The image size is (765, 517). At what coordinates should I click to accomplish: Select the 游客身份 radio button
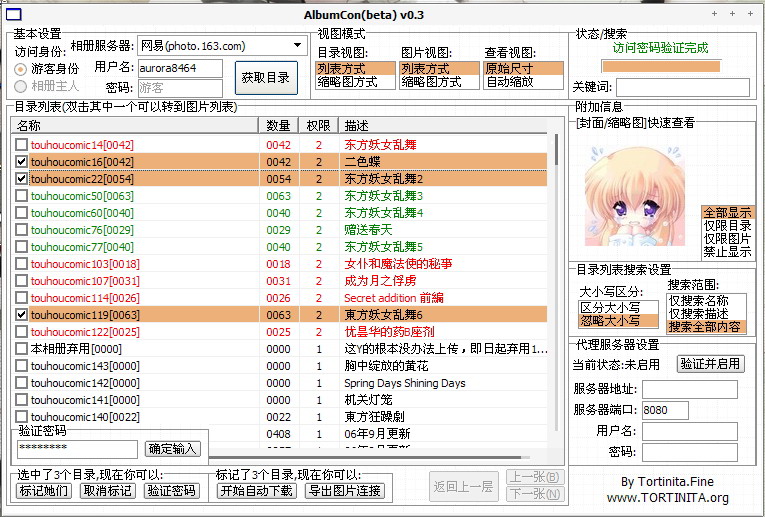[x=20, y=69]
